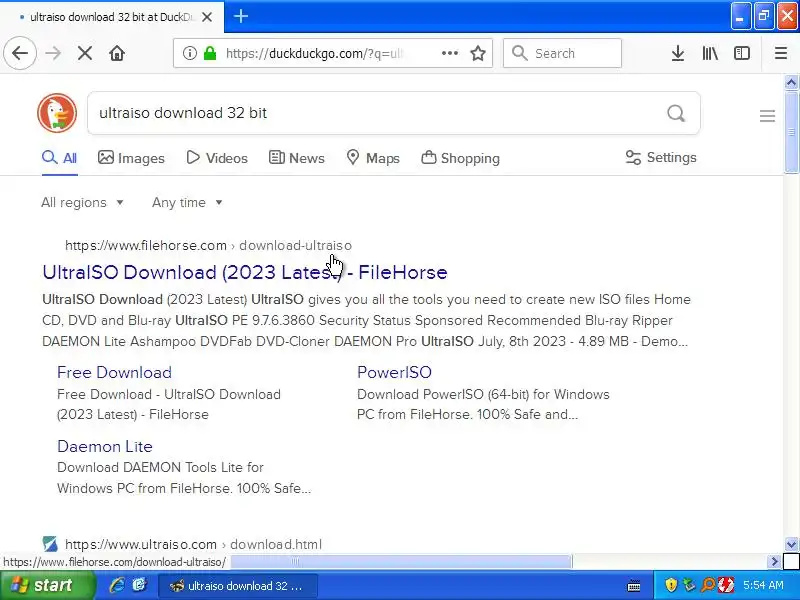Open the PowerISO sublink
The image size is (800, 600).
pyautogui.click(x=394, y=372)
